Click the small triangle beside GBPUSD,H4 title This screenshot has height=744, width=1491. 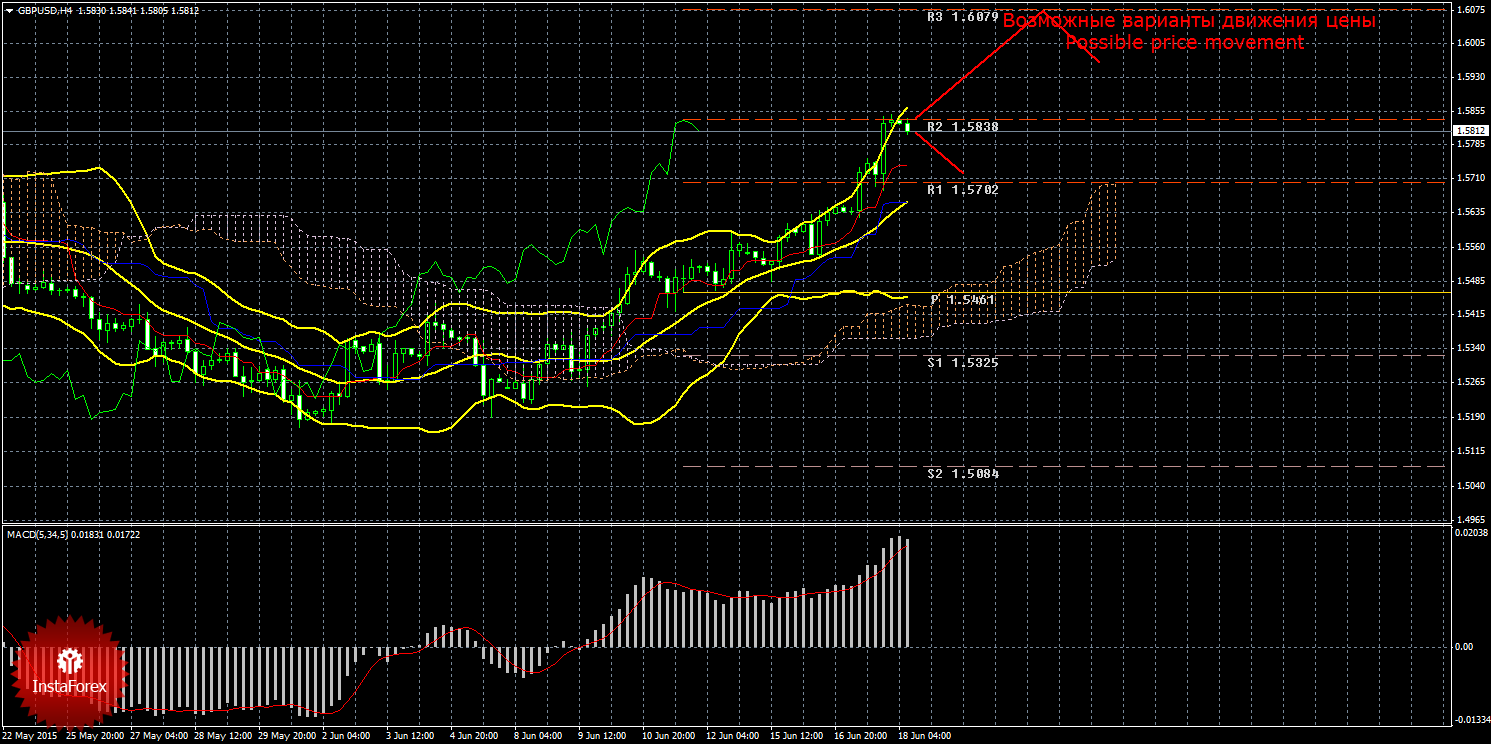pyautogui.click(x=10, y=10)
